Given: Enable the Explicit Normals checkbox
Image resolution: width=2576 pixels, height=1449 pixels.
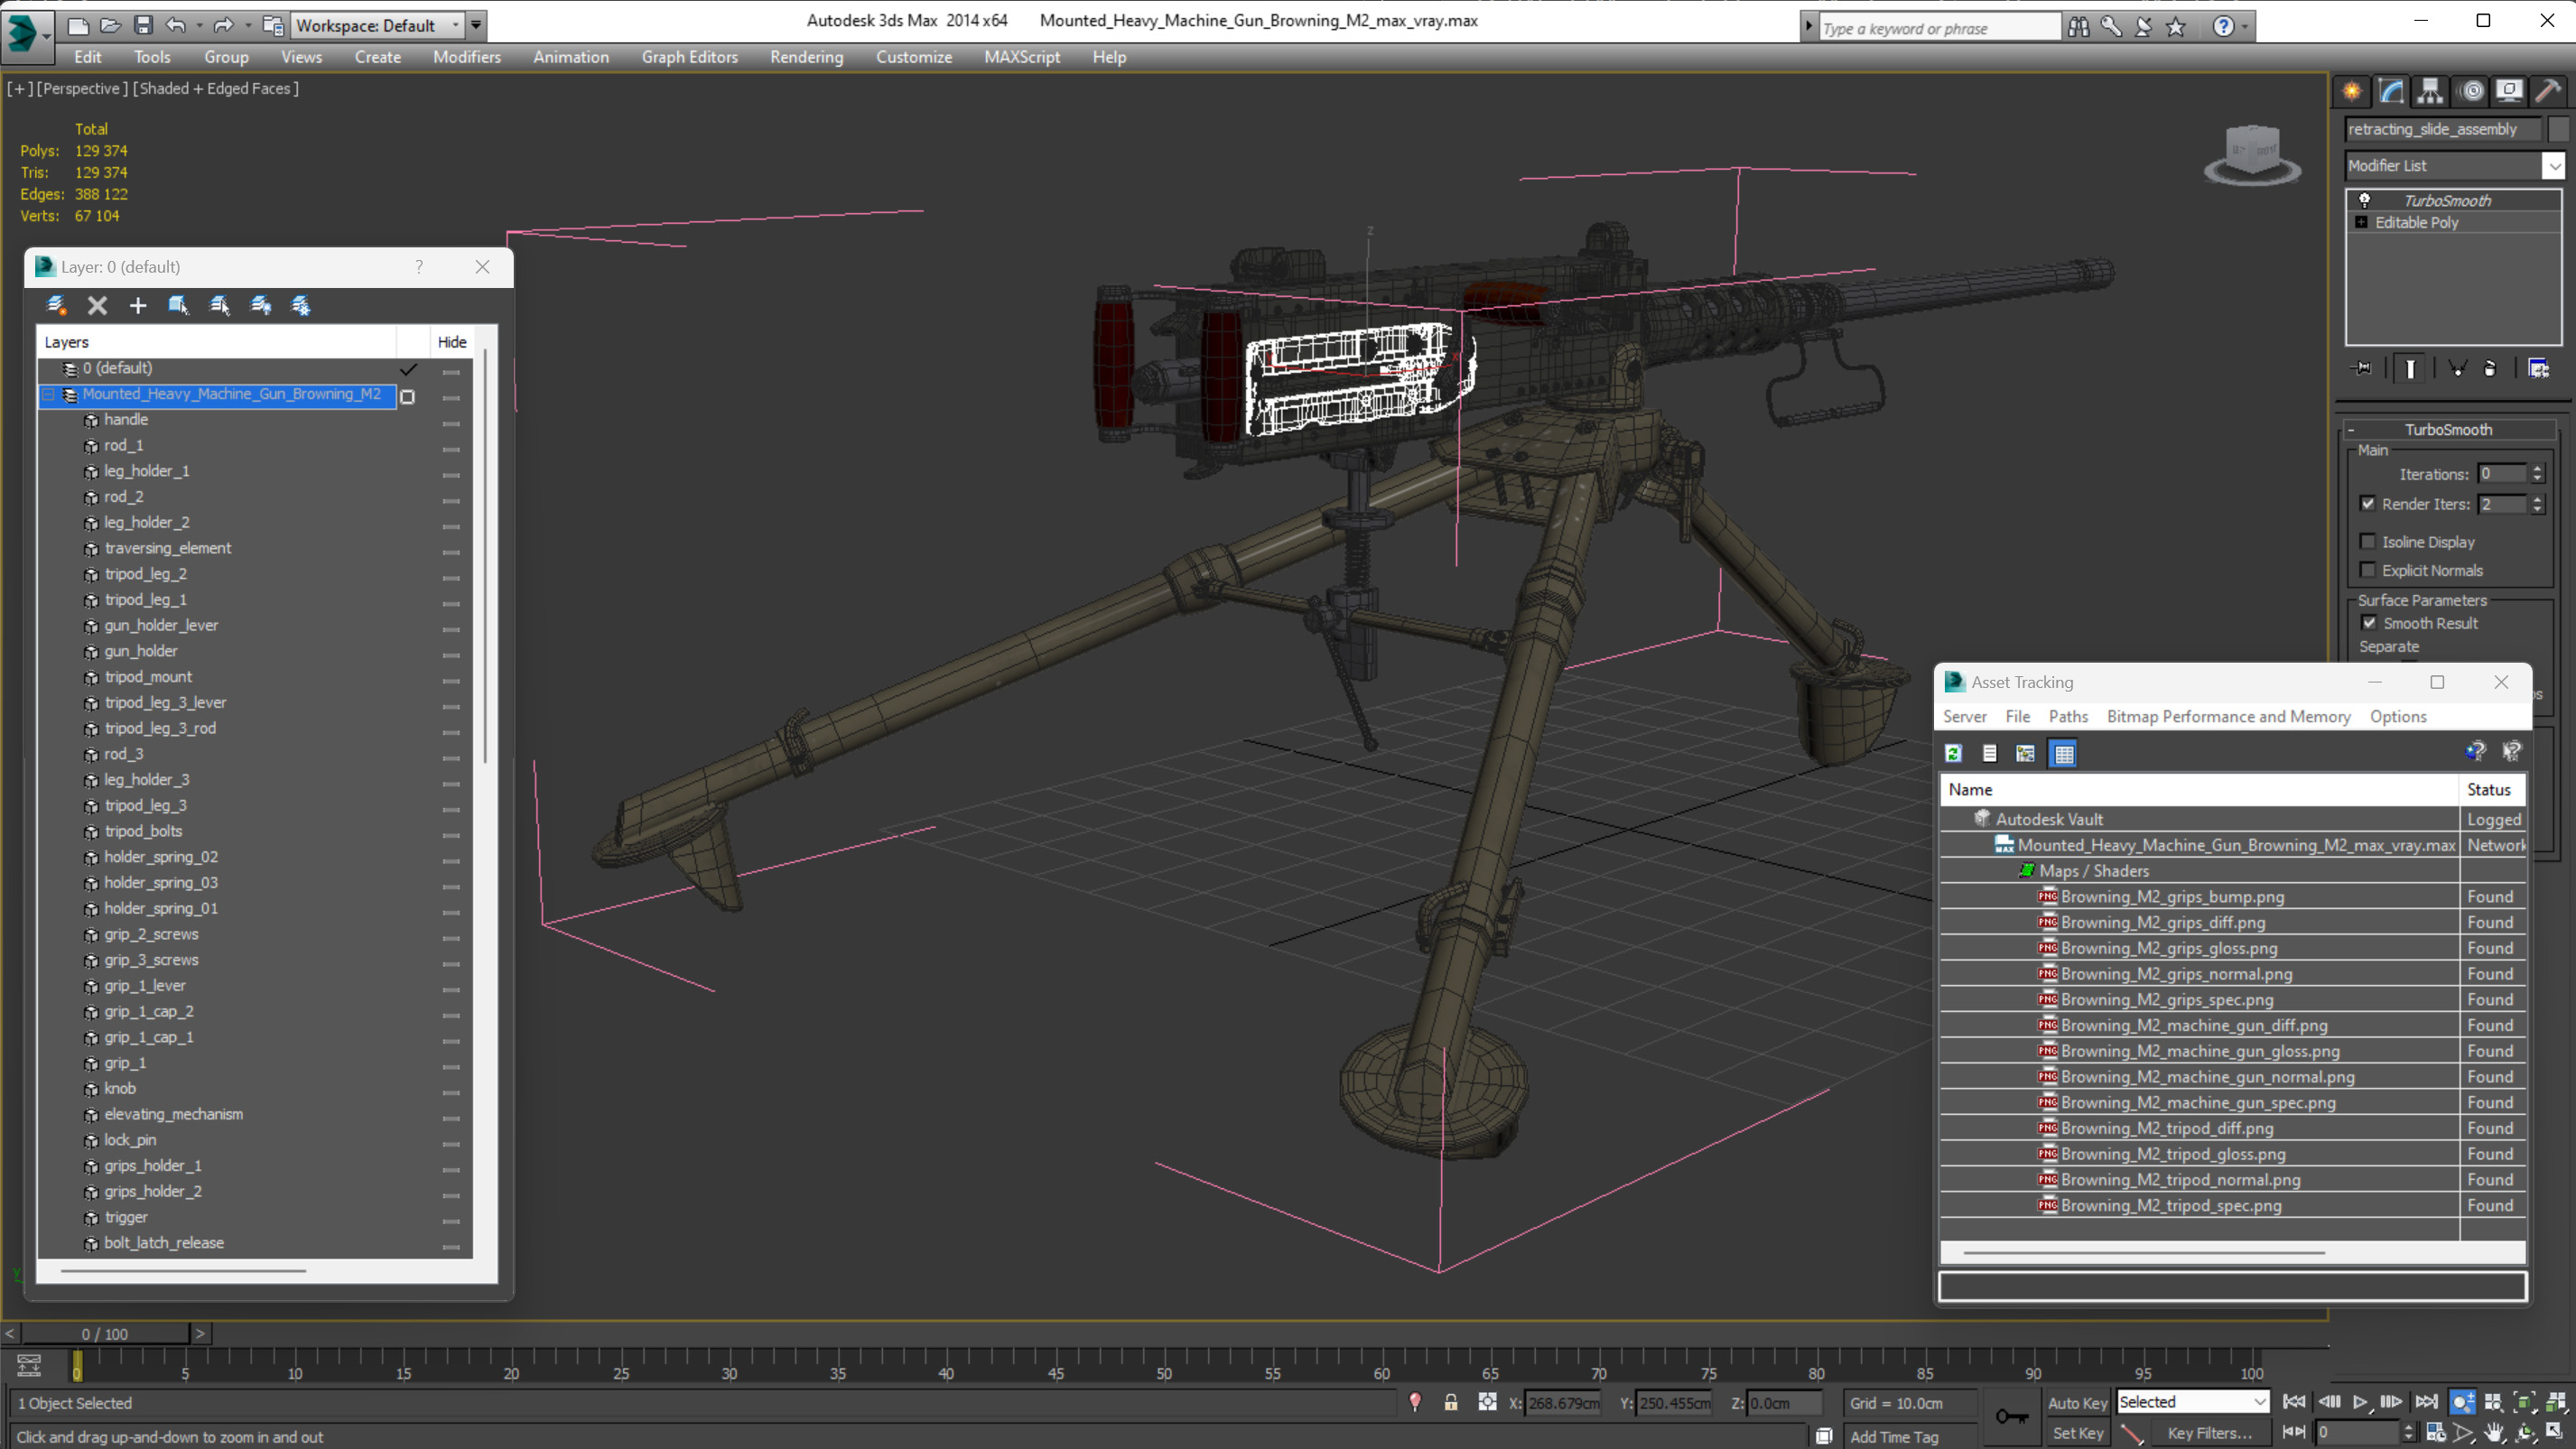Looking at the screenshot, I should click(2368, 570).
